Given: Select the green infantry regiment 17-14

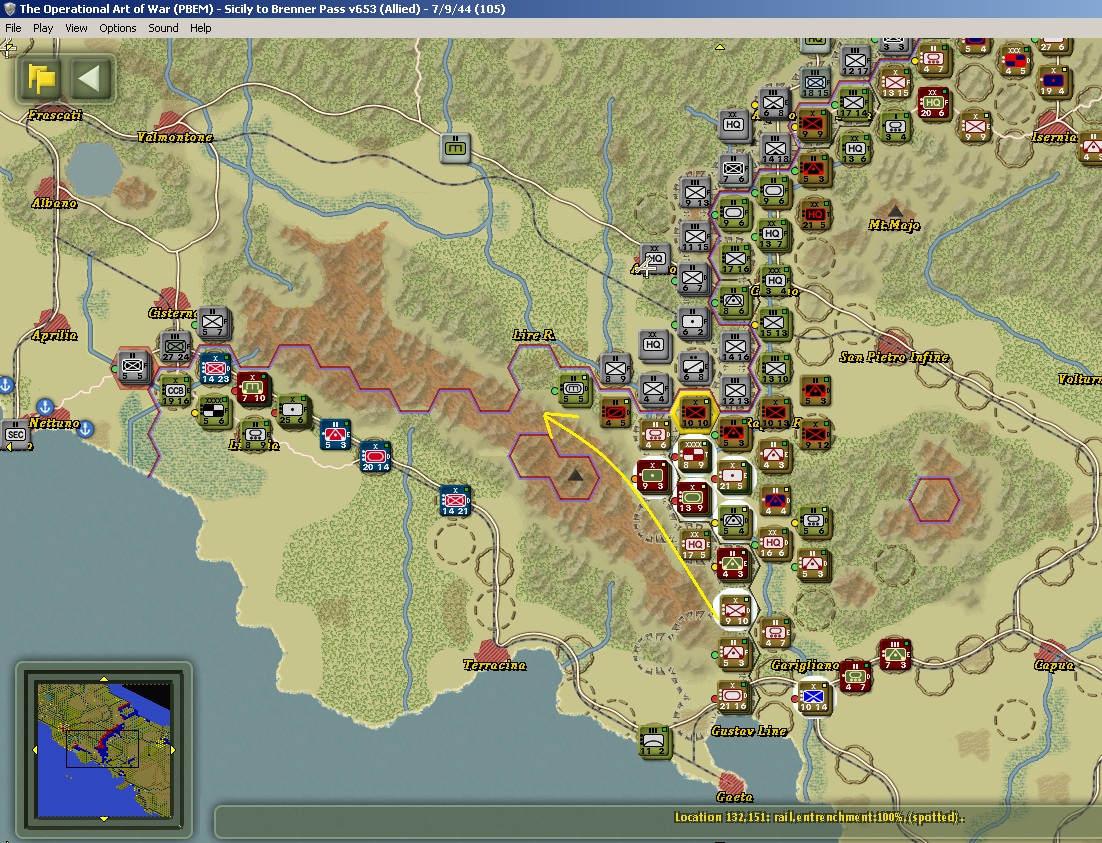Looking at the screenshot, I should [x=854, y=105].
